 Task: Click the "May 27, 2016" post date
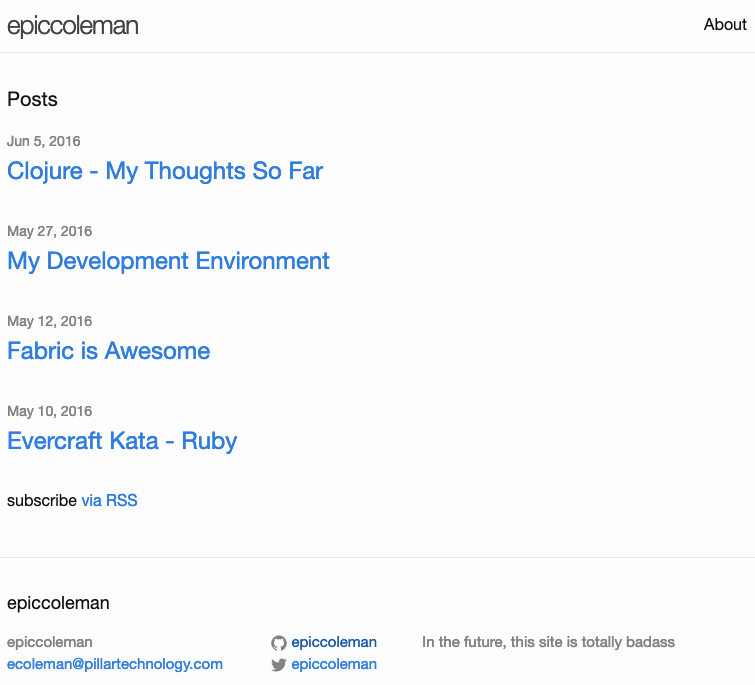(49, 231)
